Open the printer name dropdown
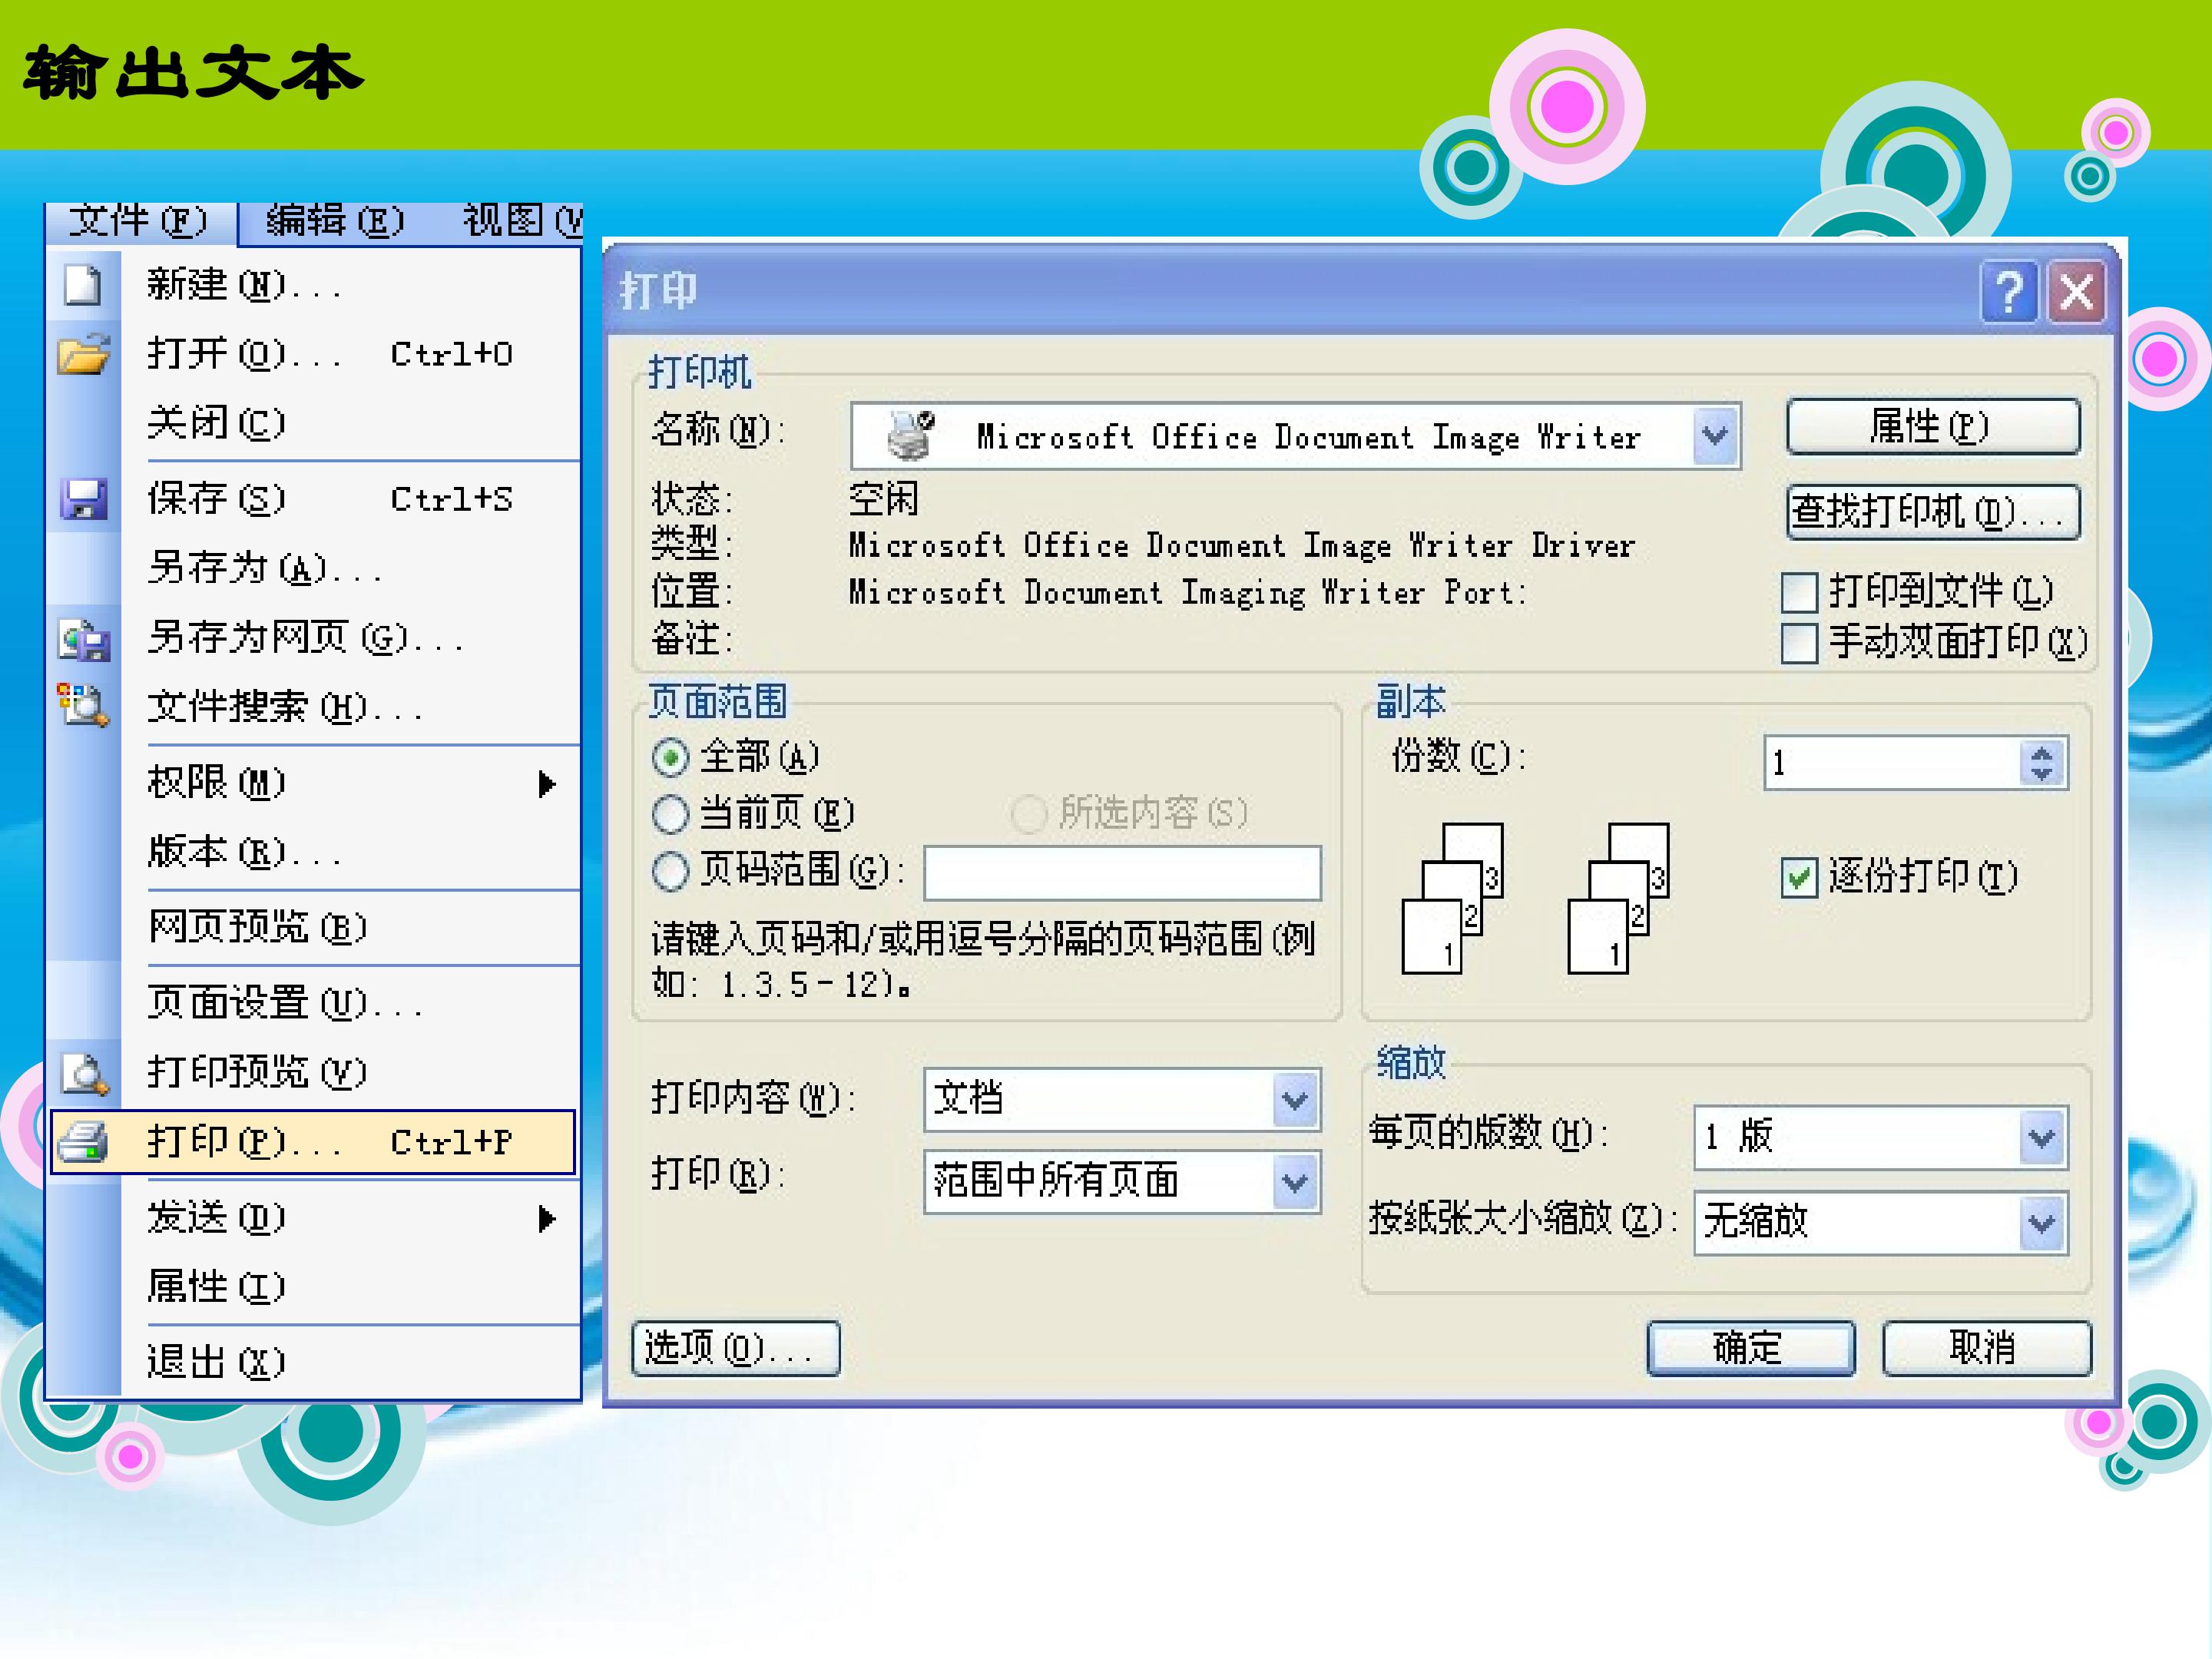The image size is (2212, 1659). tap(1716, 436)
